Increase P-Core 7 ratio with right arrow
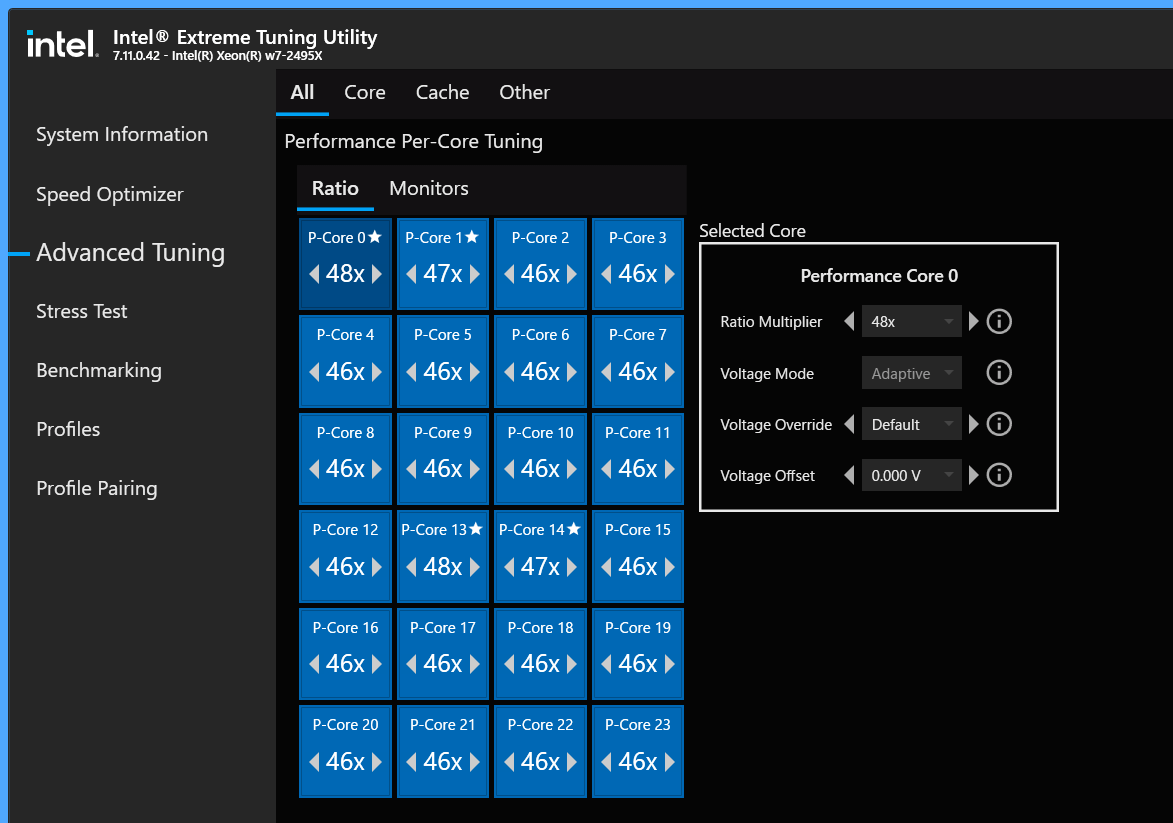The height and width of the screenshot is (823, 1173). tap(669, 372)
